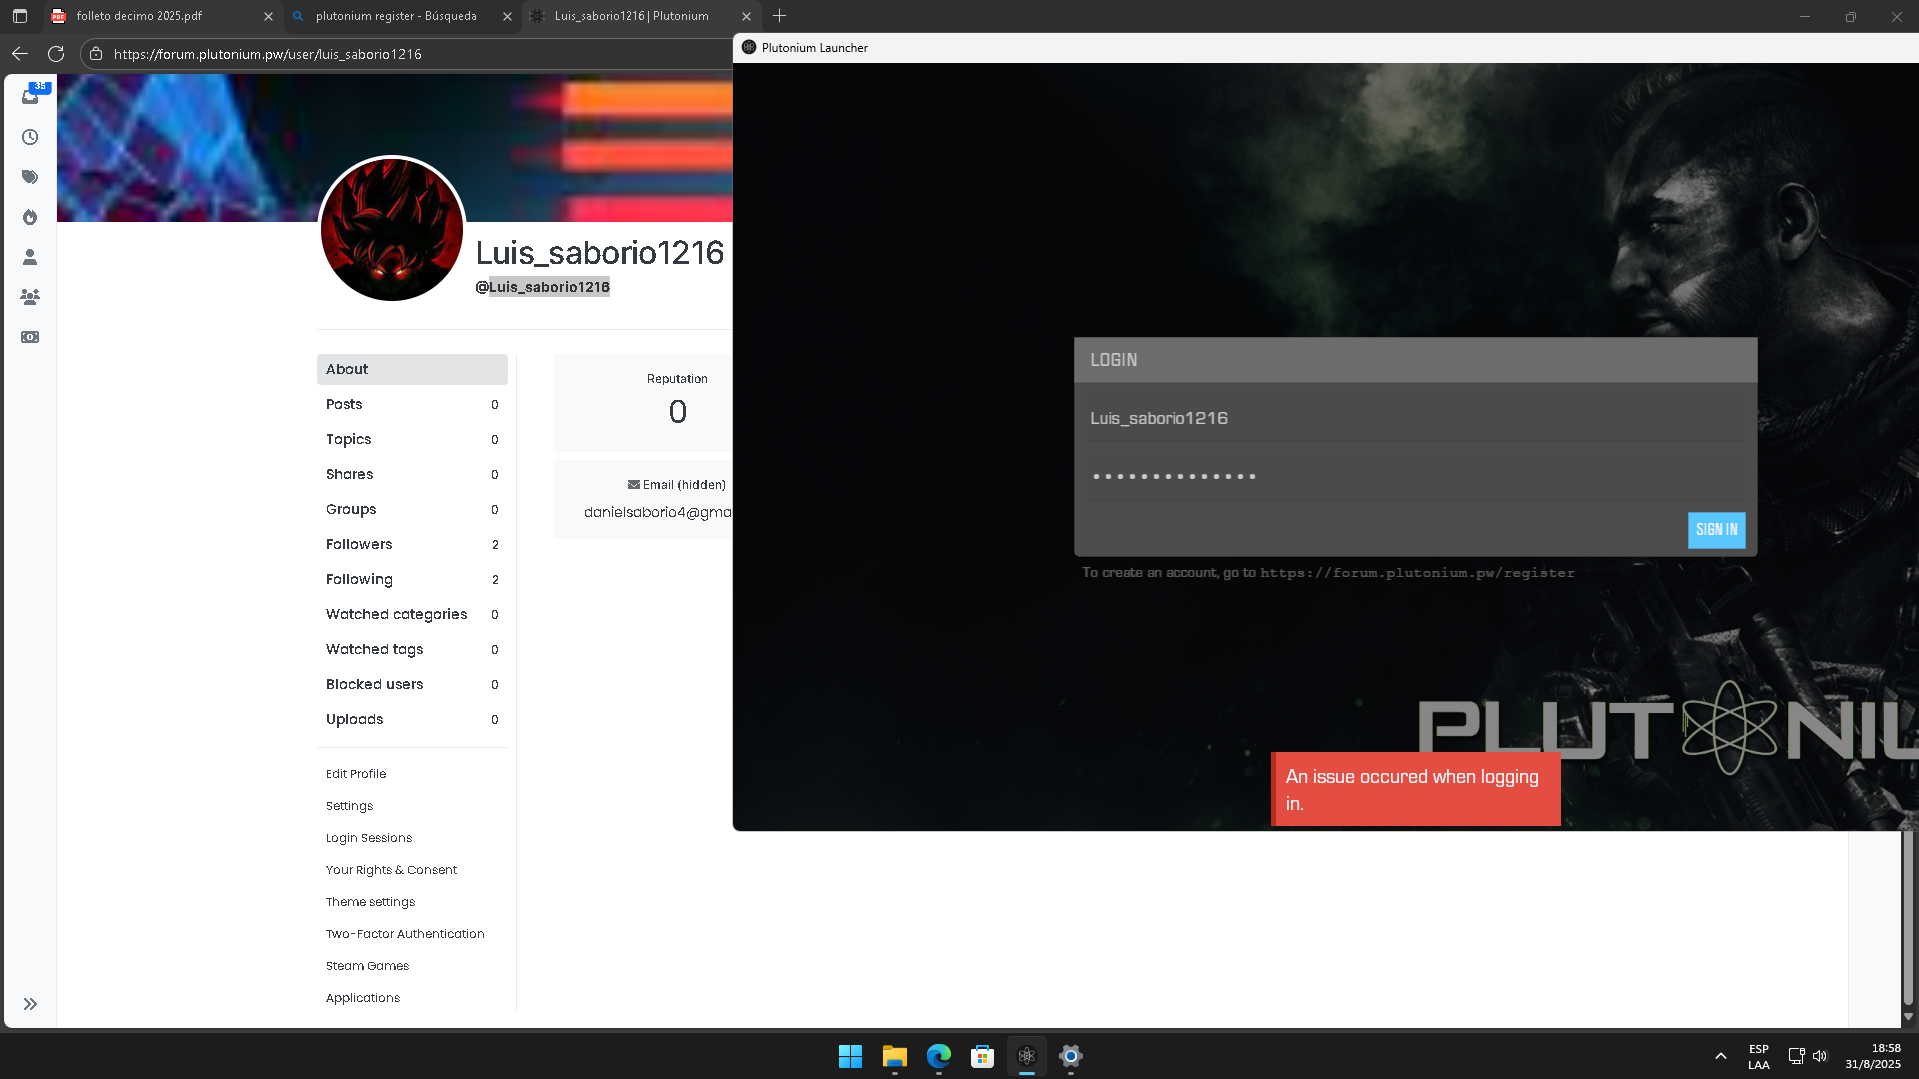Open the Groups profile section in the list

[412, 509]
